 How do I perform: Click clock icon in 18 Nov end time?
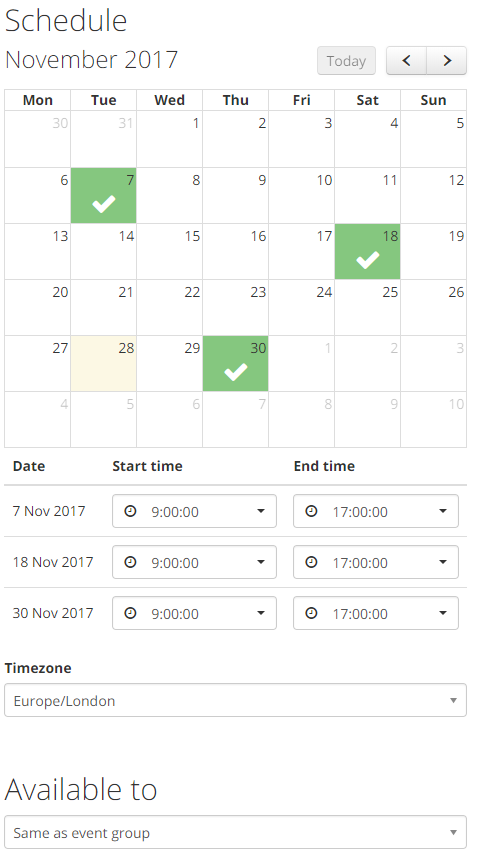click(x=311, y=562)
